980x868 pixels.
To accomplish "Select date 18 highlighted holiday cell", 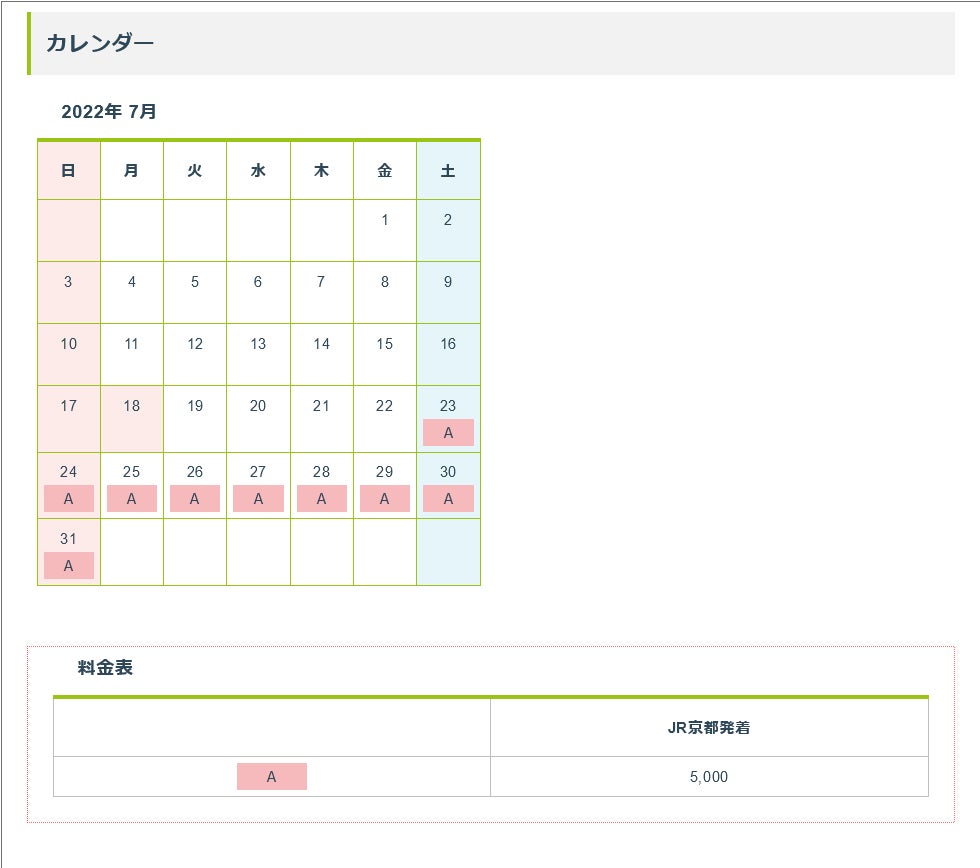I will pyautogui.click(x=132, y=419).
